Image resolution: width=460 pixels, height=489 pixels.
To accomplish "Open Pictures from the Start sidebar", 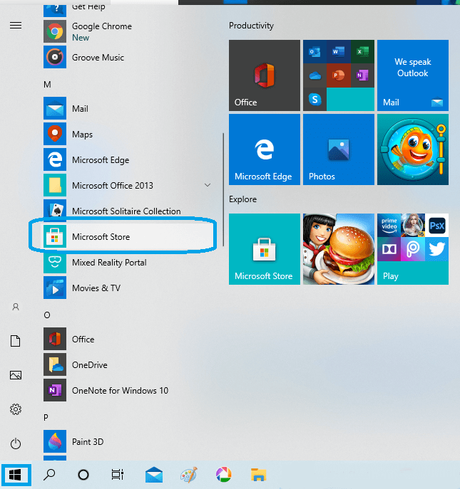I will [x=16, y=375].
